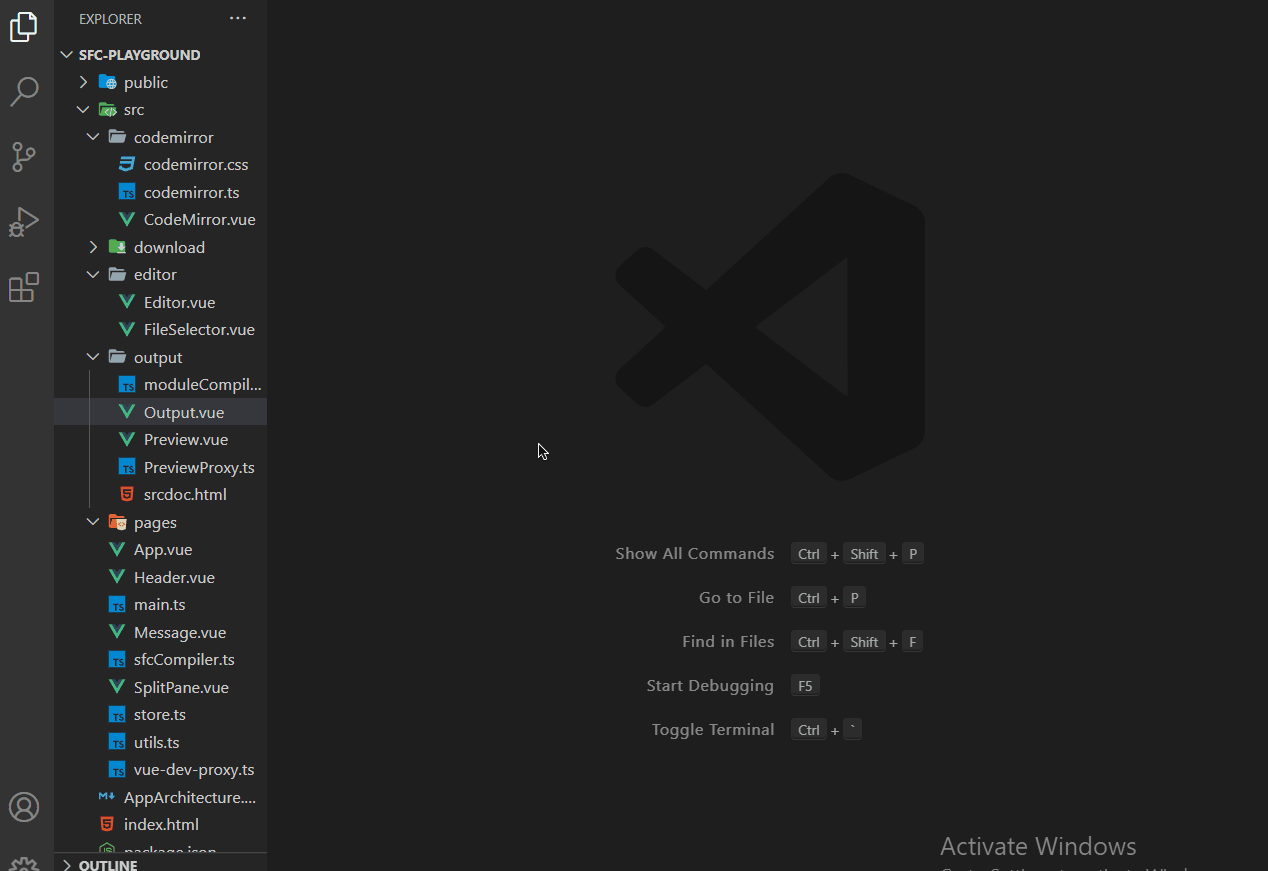This screenshot has height=871, width=1268.
Task: Collapse the output folder chevron
Action: point(93,357)
